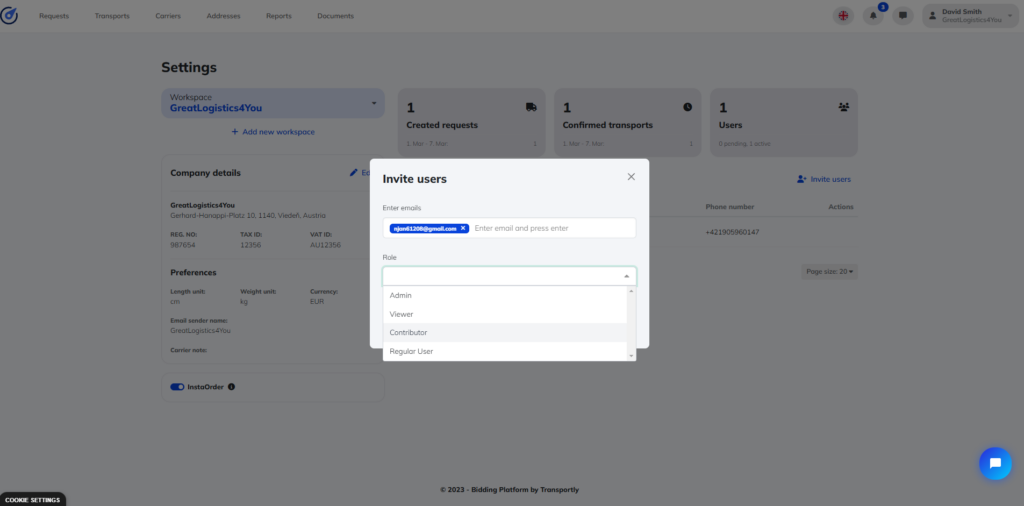Image resolution: width=1024 pixels, height=506 pixels.
Task: Open the Carriers menu
Action: pyautogui.click(x=168, y=16)
